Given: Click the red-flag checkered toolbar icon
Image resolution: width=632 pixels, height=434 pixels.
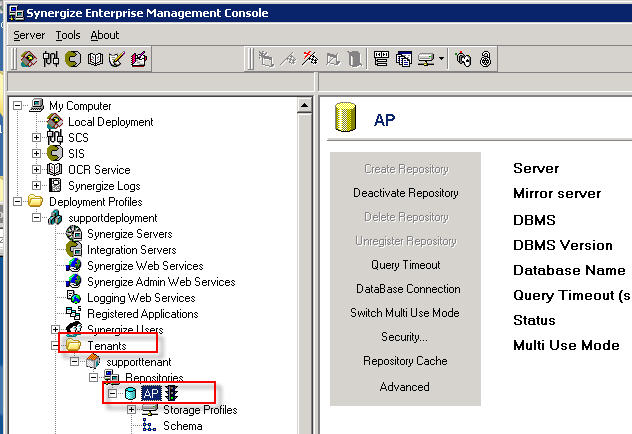Looking at the screenshot, I should tap(310, 59).
